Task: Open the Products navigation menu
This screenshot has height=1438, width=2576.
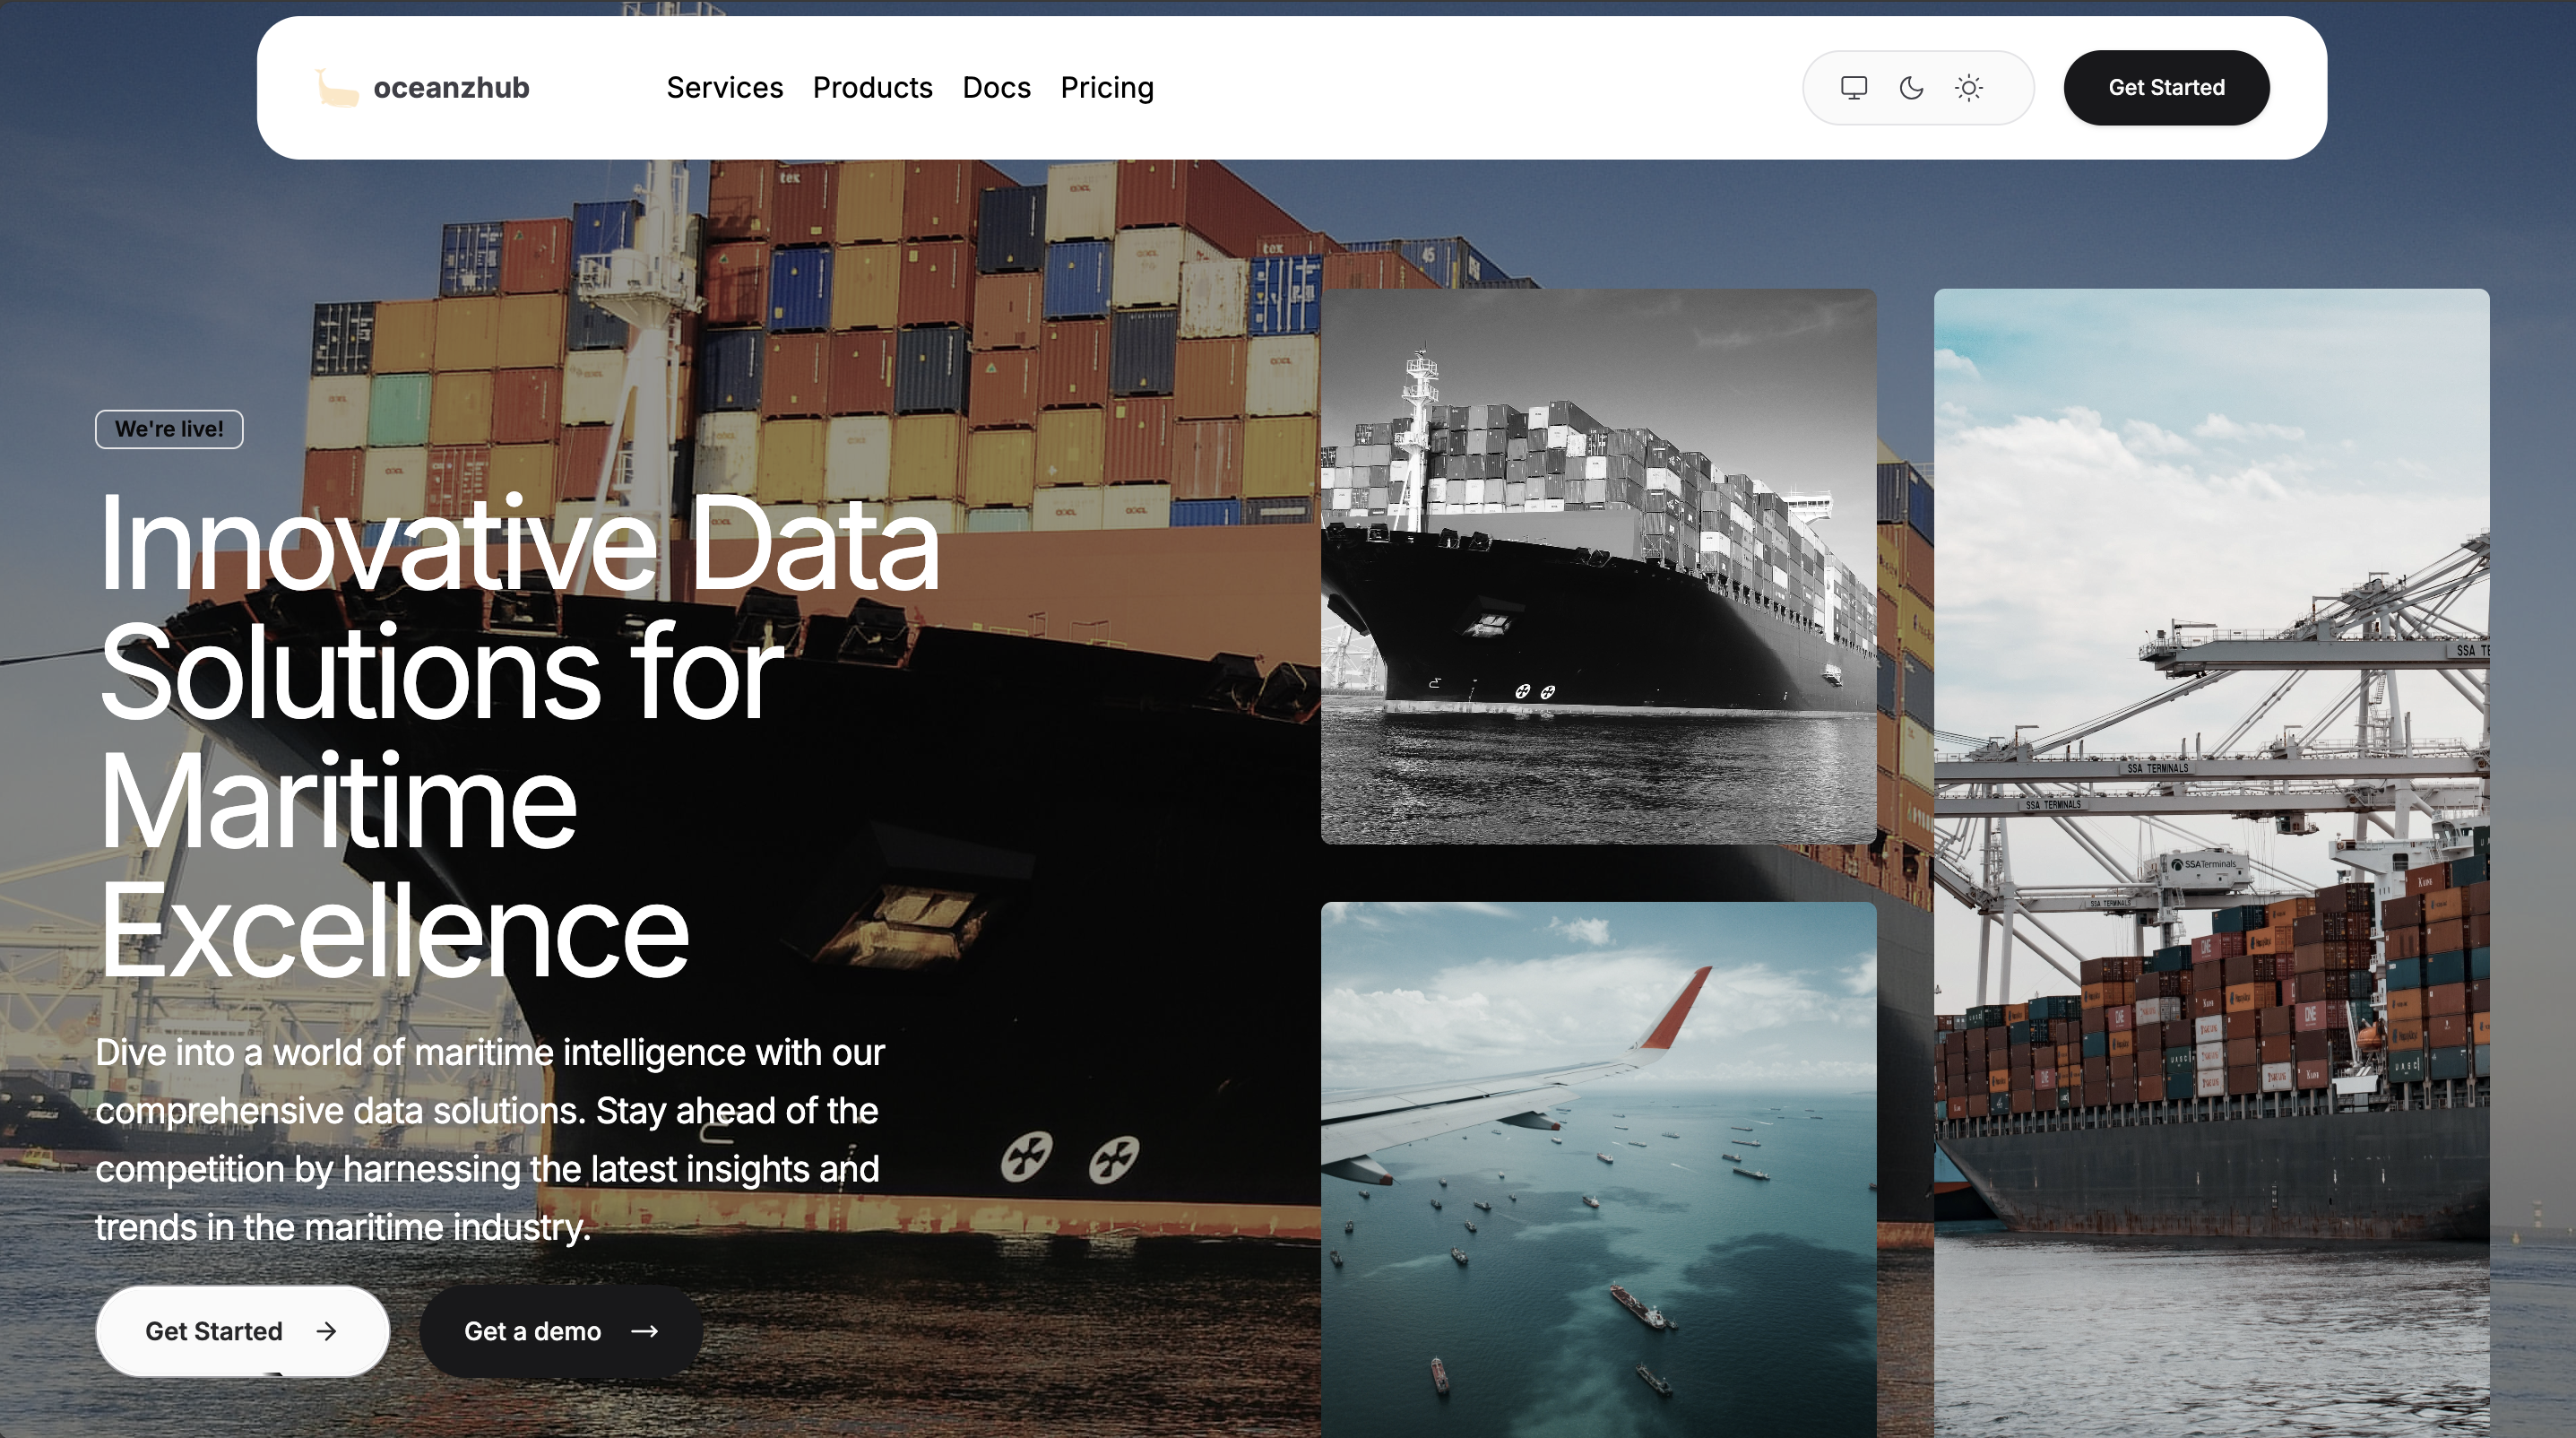Action: pos(873,87)
